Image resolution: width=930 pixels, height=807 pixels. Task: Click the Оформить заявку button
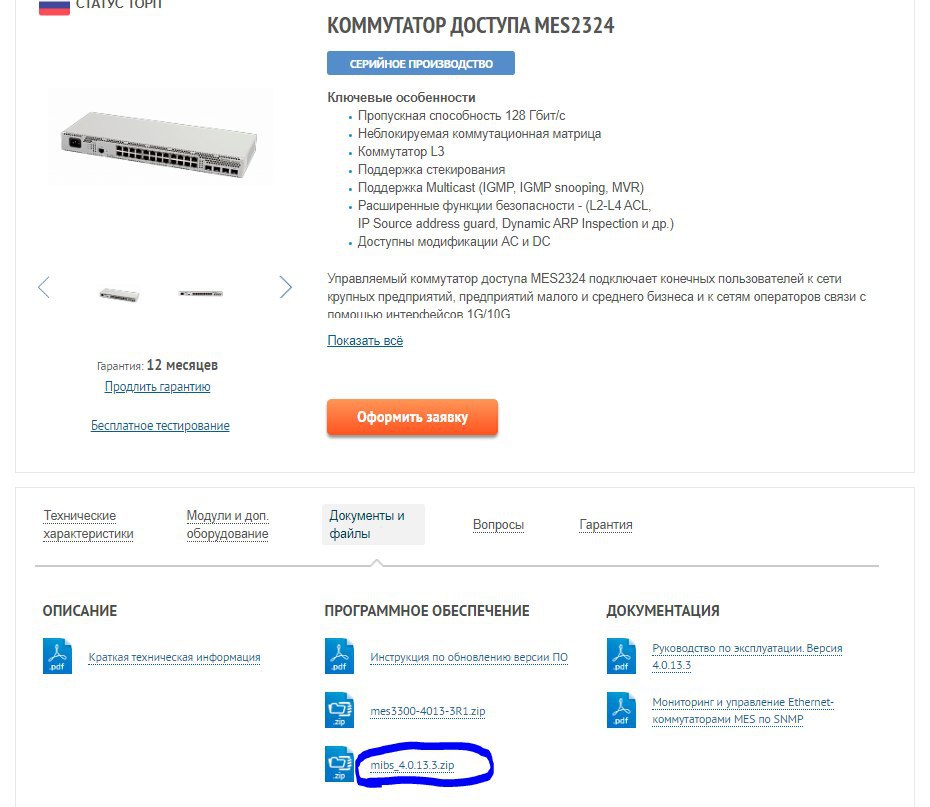(412, 417)
